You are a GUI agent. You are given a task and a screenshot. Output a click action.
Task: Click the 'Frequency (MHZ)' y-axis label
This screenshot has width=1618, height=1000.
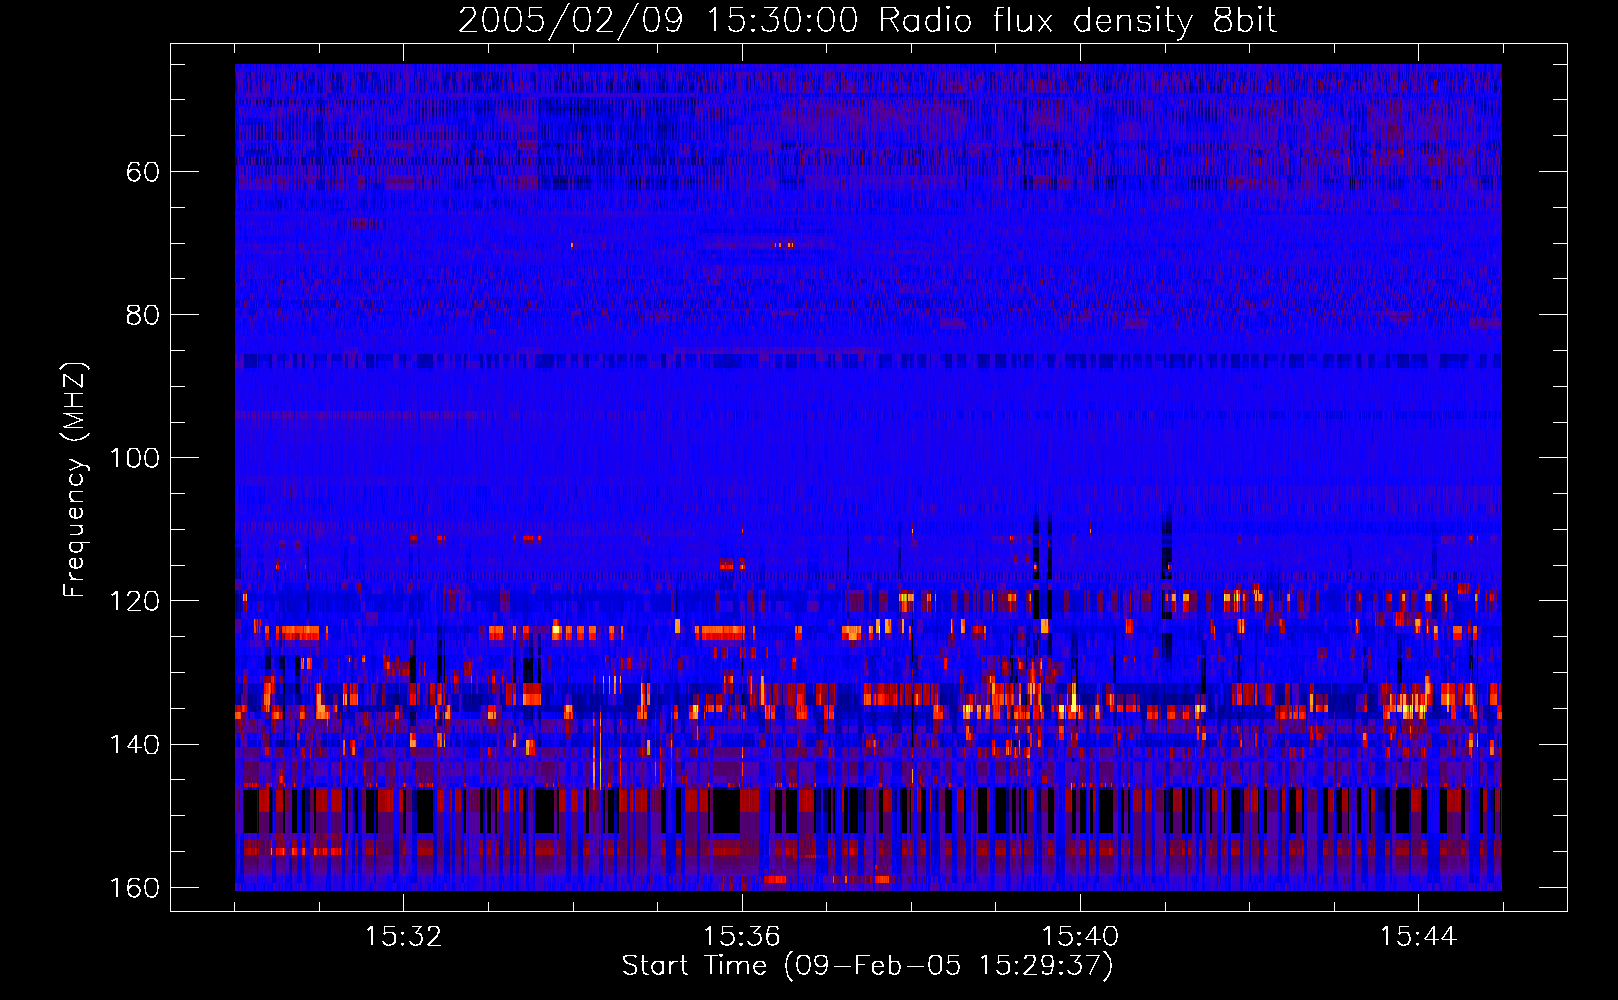[x=75, y=479]
